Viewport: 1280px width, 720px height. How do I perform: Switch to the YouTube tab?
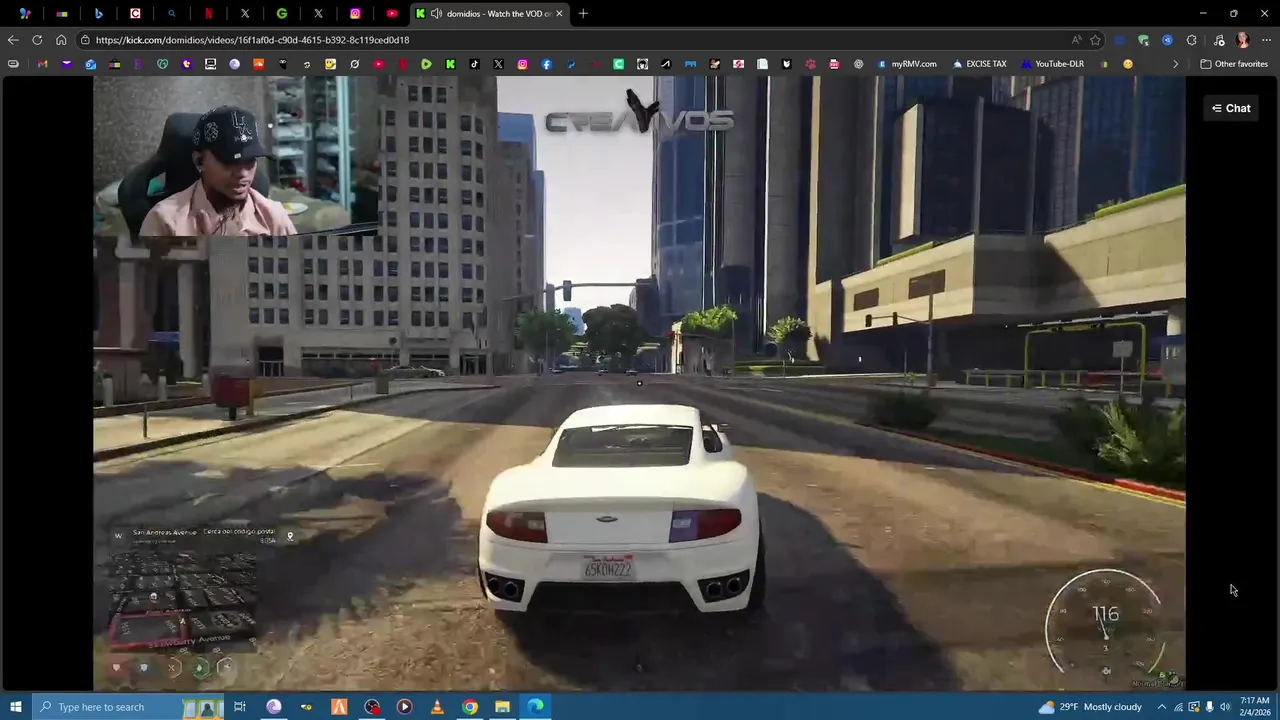tap(392, 13)
